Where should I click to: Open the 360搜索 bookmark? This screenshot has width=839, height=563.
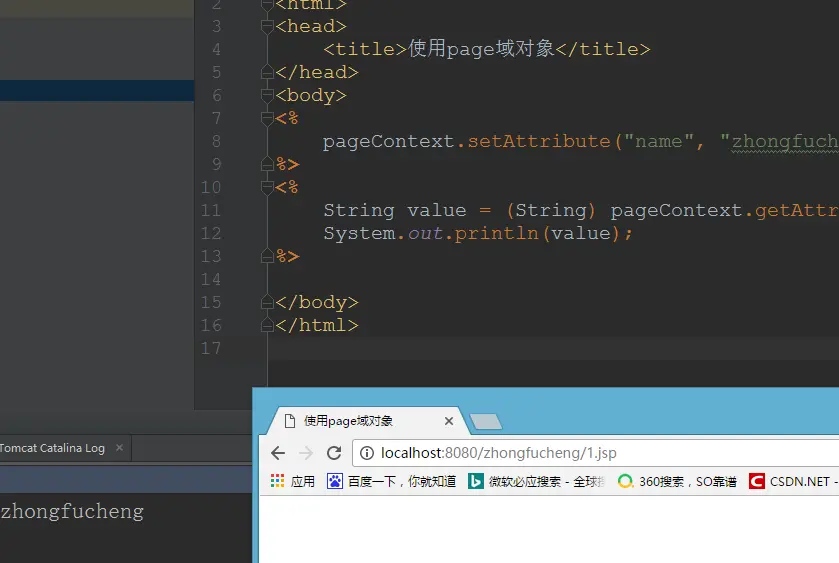point(677,481)
